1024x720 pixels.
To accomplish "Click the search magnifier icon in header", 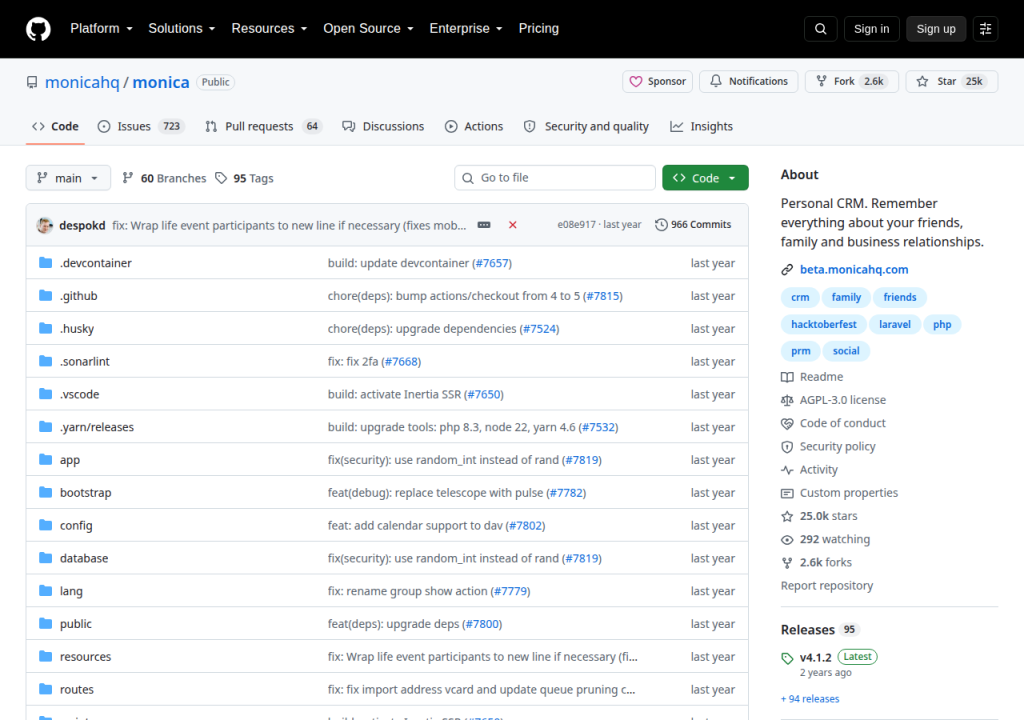I will (x=821, y=29).
